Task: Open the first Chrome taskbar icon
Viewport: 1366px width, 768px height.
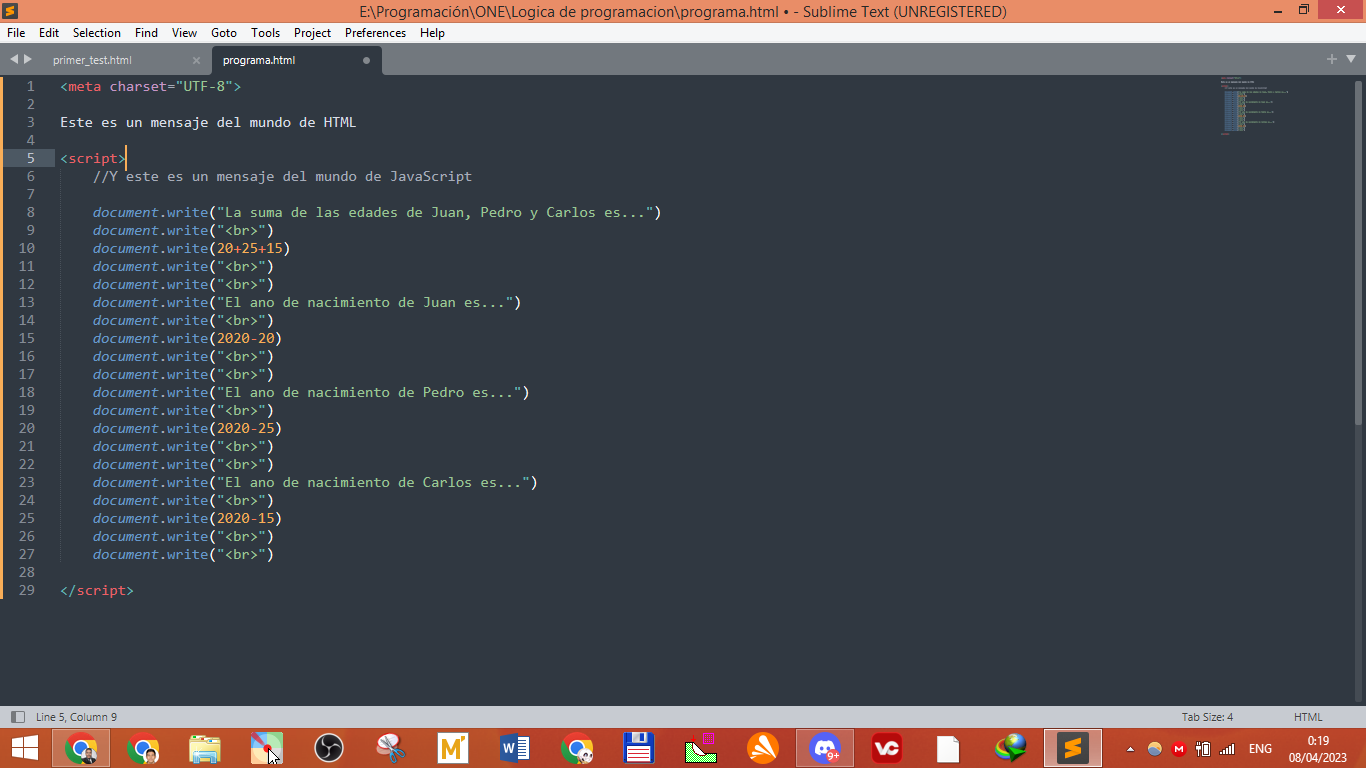Action: [82, 748]
